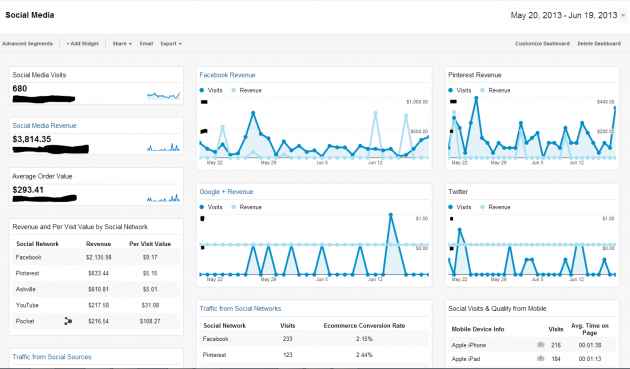
Task: Click the Apple iPhone camera icon
Action: coord(540,344)
